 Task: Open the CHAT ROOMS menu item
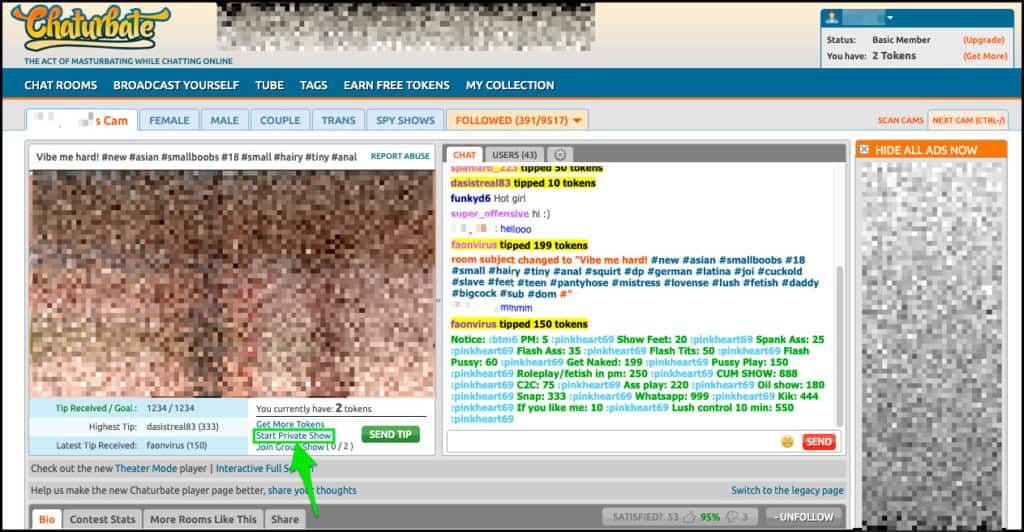[x=61, y=86]
